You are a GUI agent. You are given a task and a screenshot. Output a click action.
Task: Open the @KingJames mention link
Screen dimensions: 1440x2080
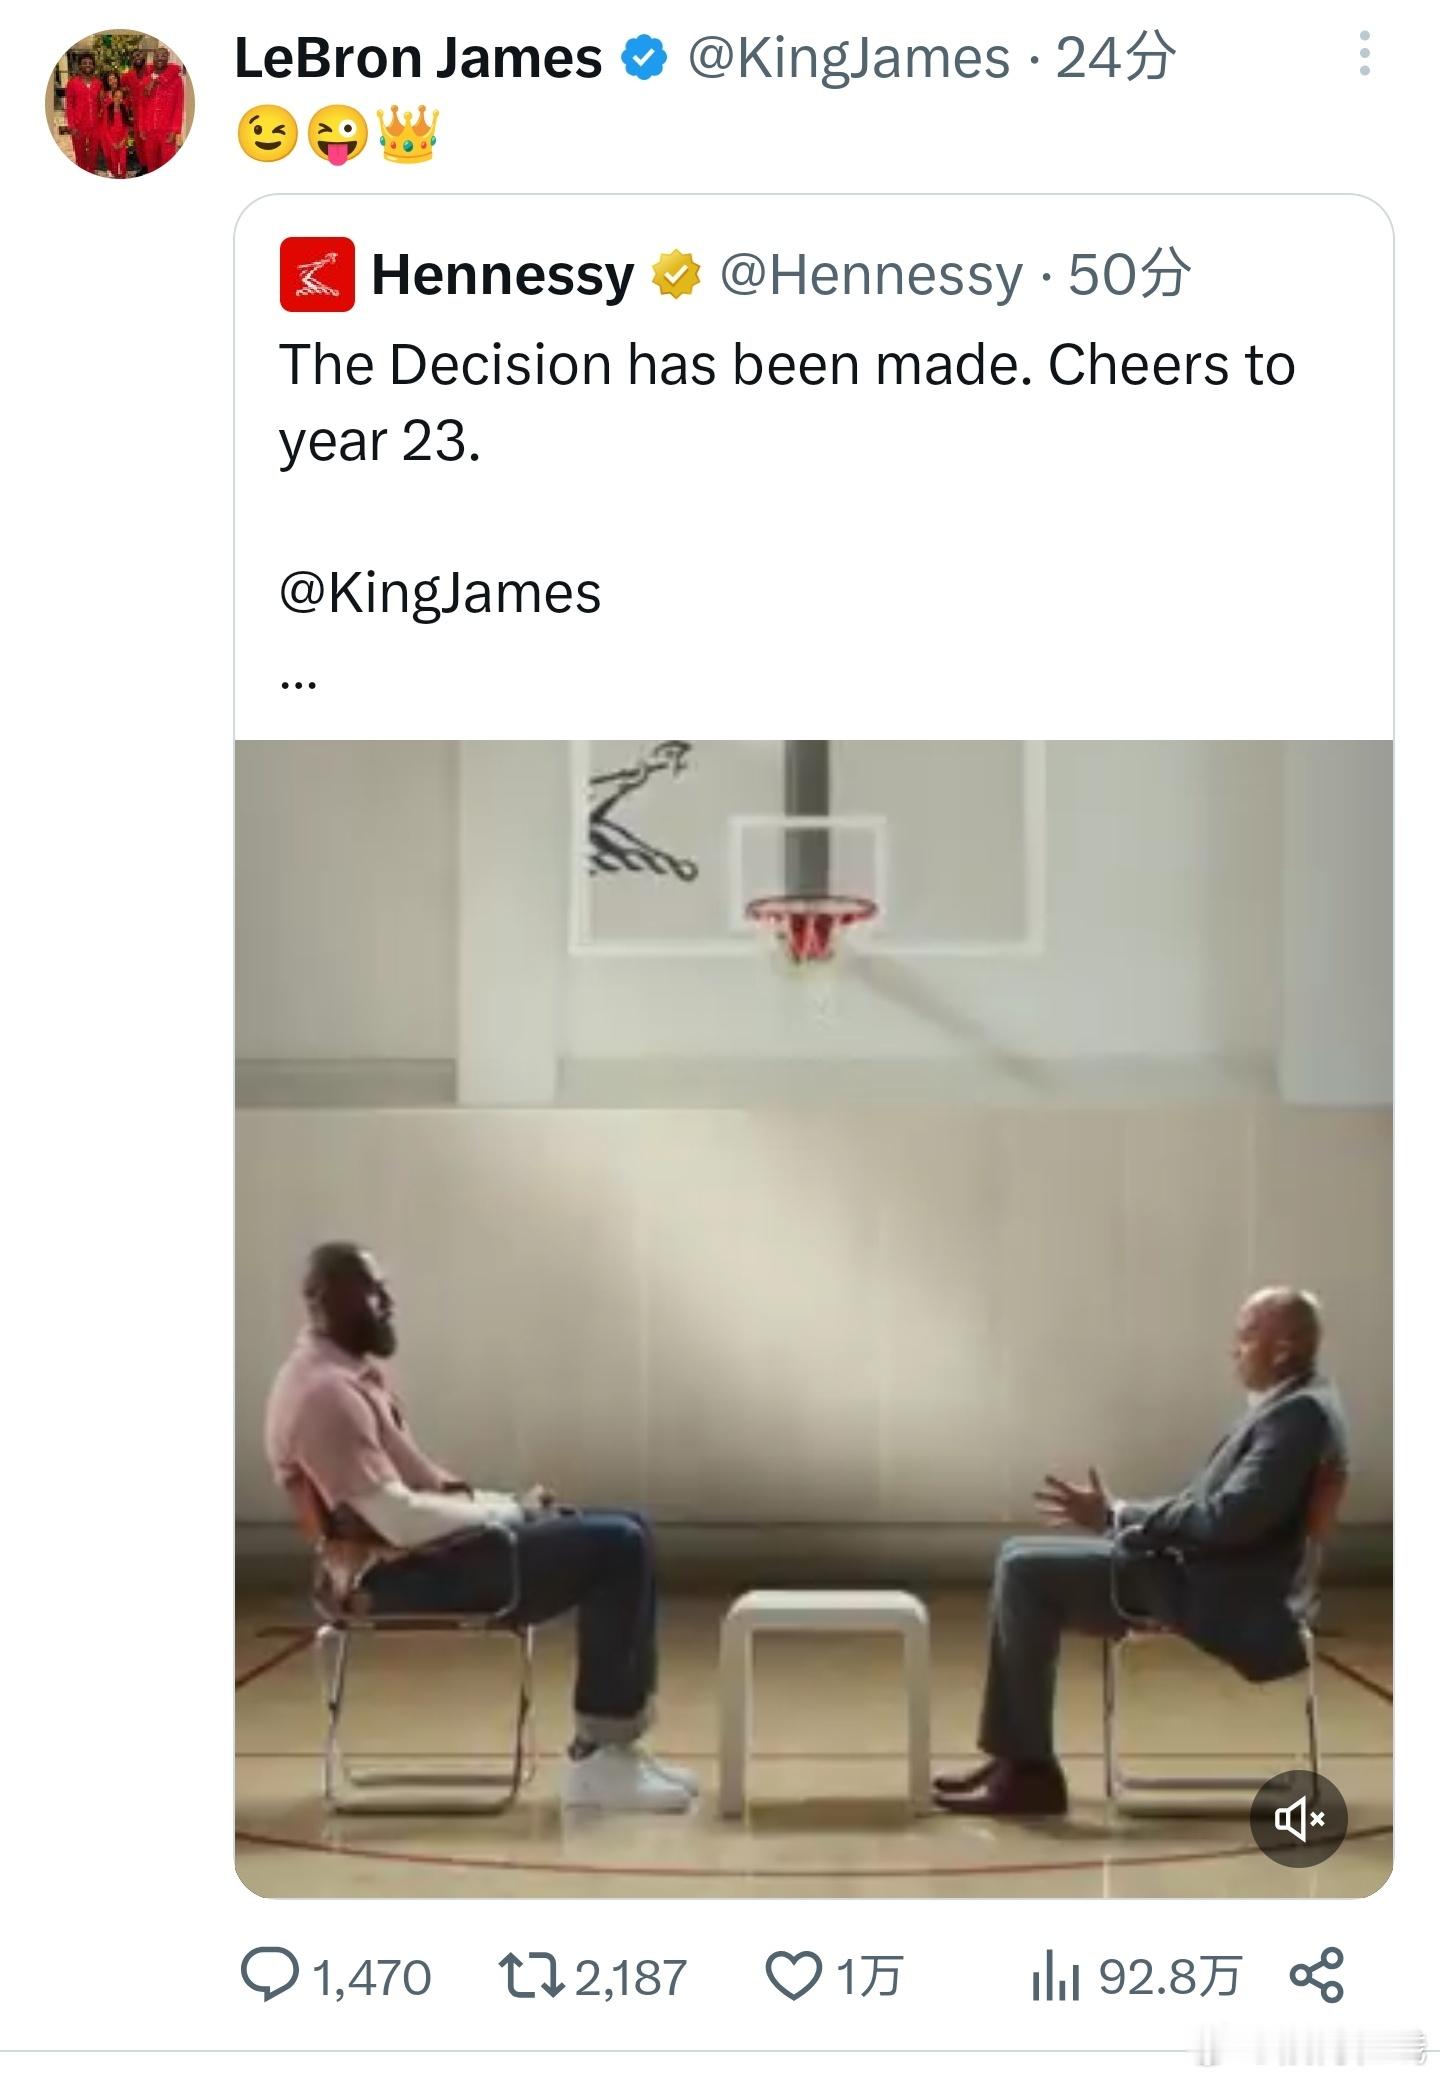[x=440, y=593]
